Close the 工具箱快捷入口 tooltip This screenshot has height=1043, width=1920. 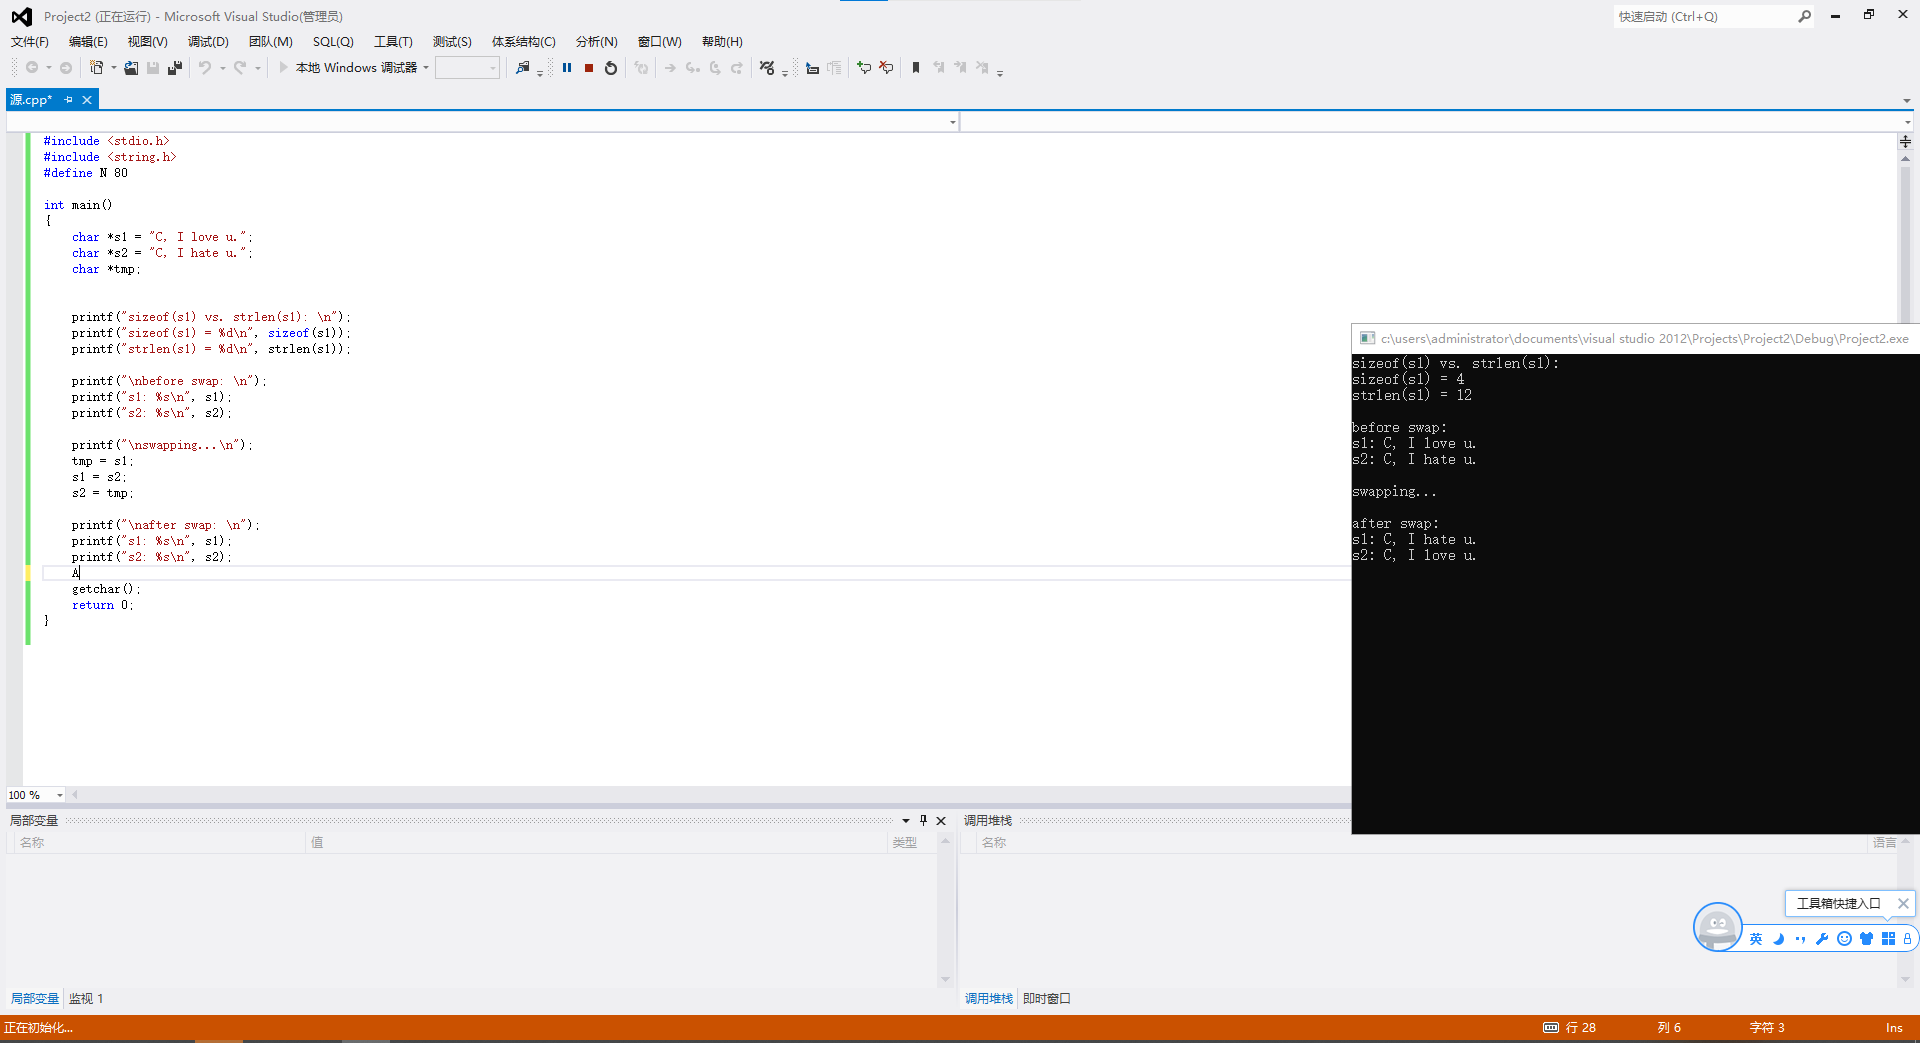1903,903
